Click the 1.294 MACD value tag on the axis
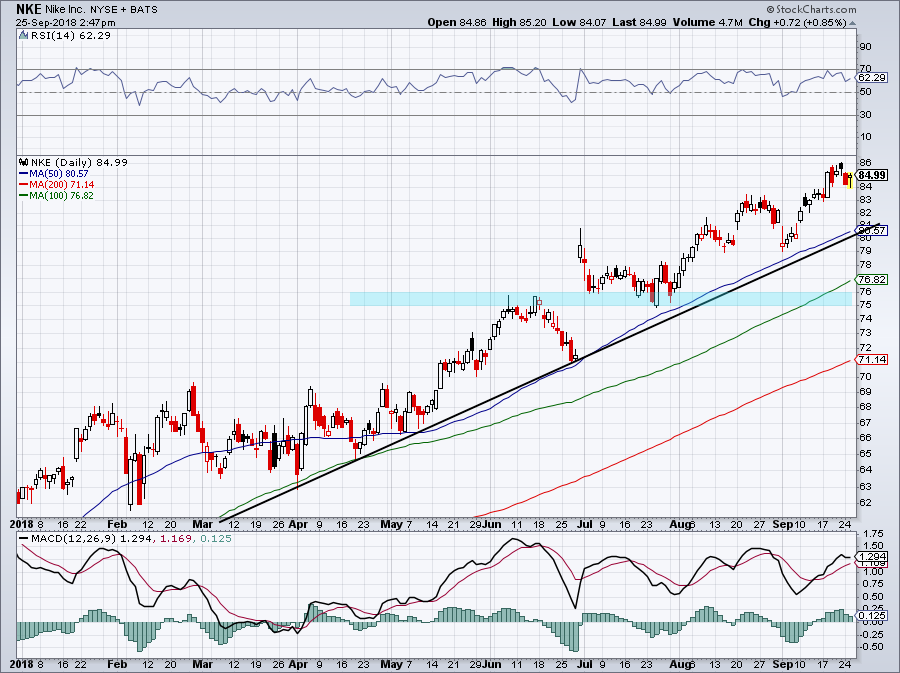 pos(873,557)
